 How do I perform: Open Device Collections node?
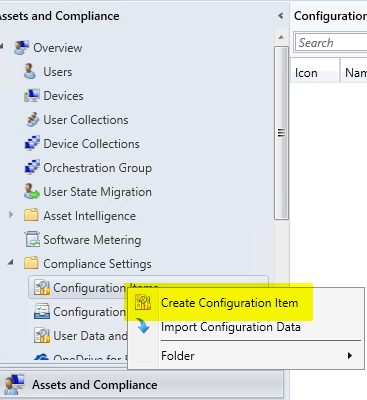click(x=91, y=144)
